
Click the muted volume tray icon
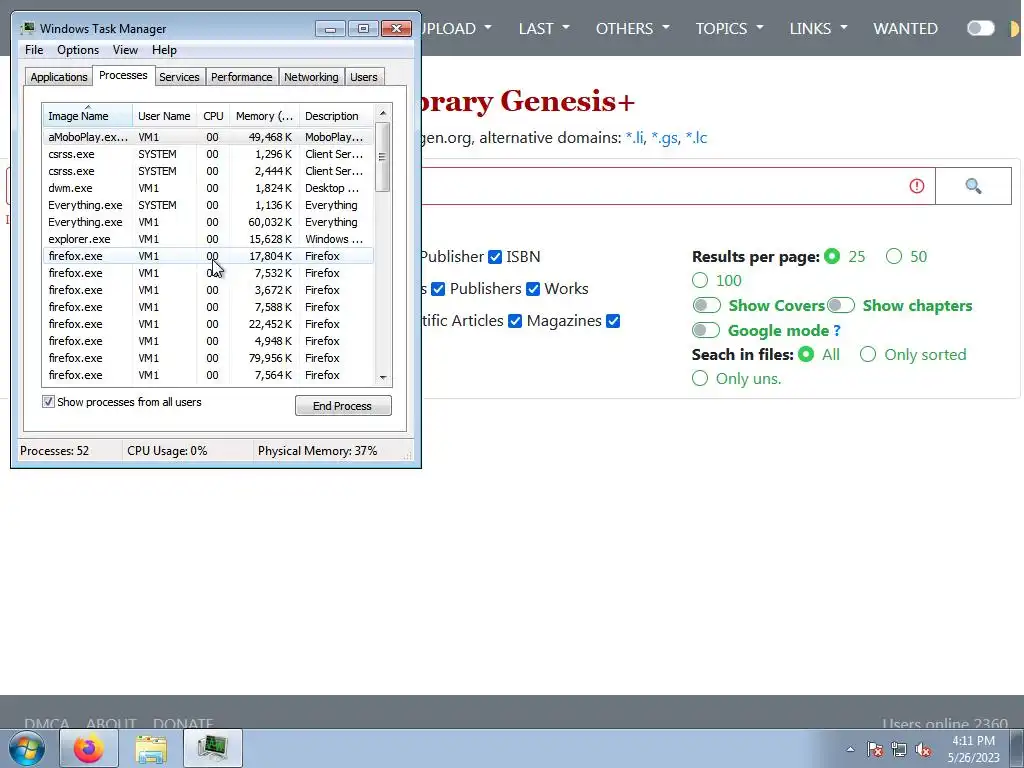pos(923,750)
